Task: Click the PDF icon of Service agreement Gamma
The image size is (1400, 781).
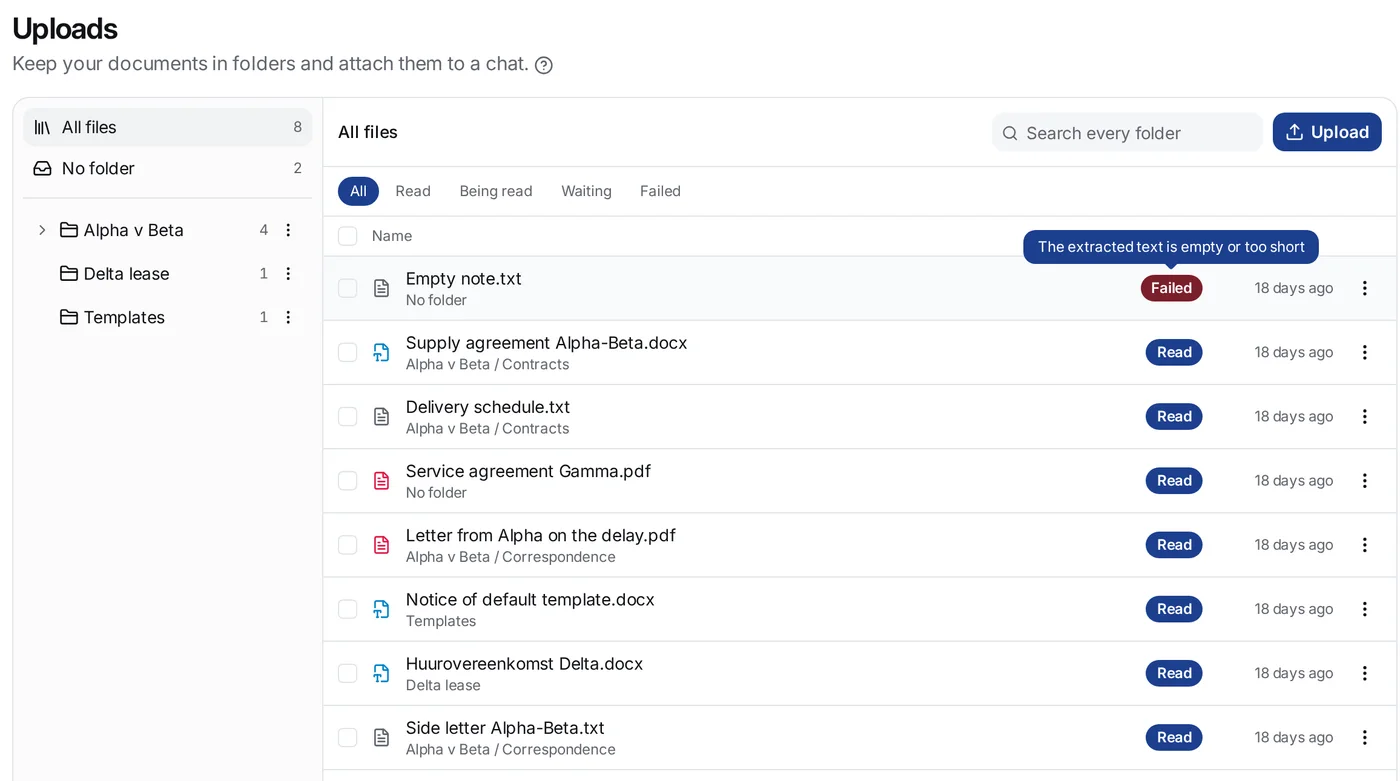Action: (x=381, y=480)
